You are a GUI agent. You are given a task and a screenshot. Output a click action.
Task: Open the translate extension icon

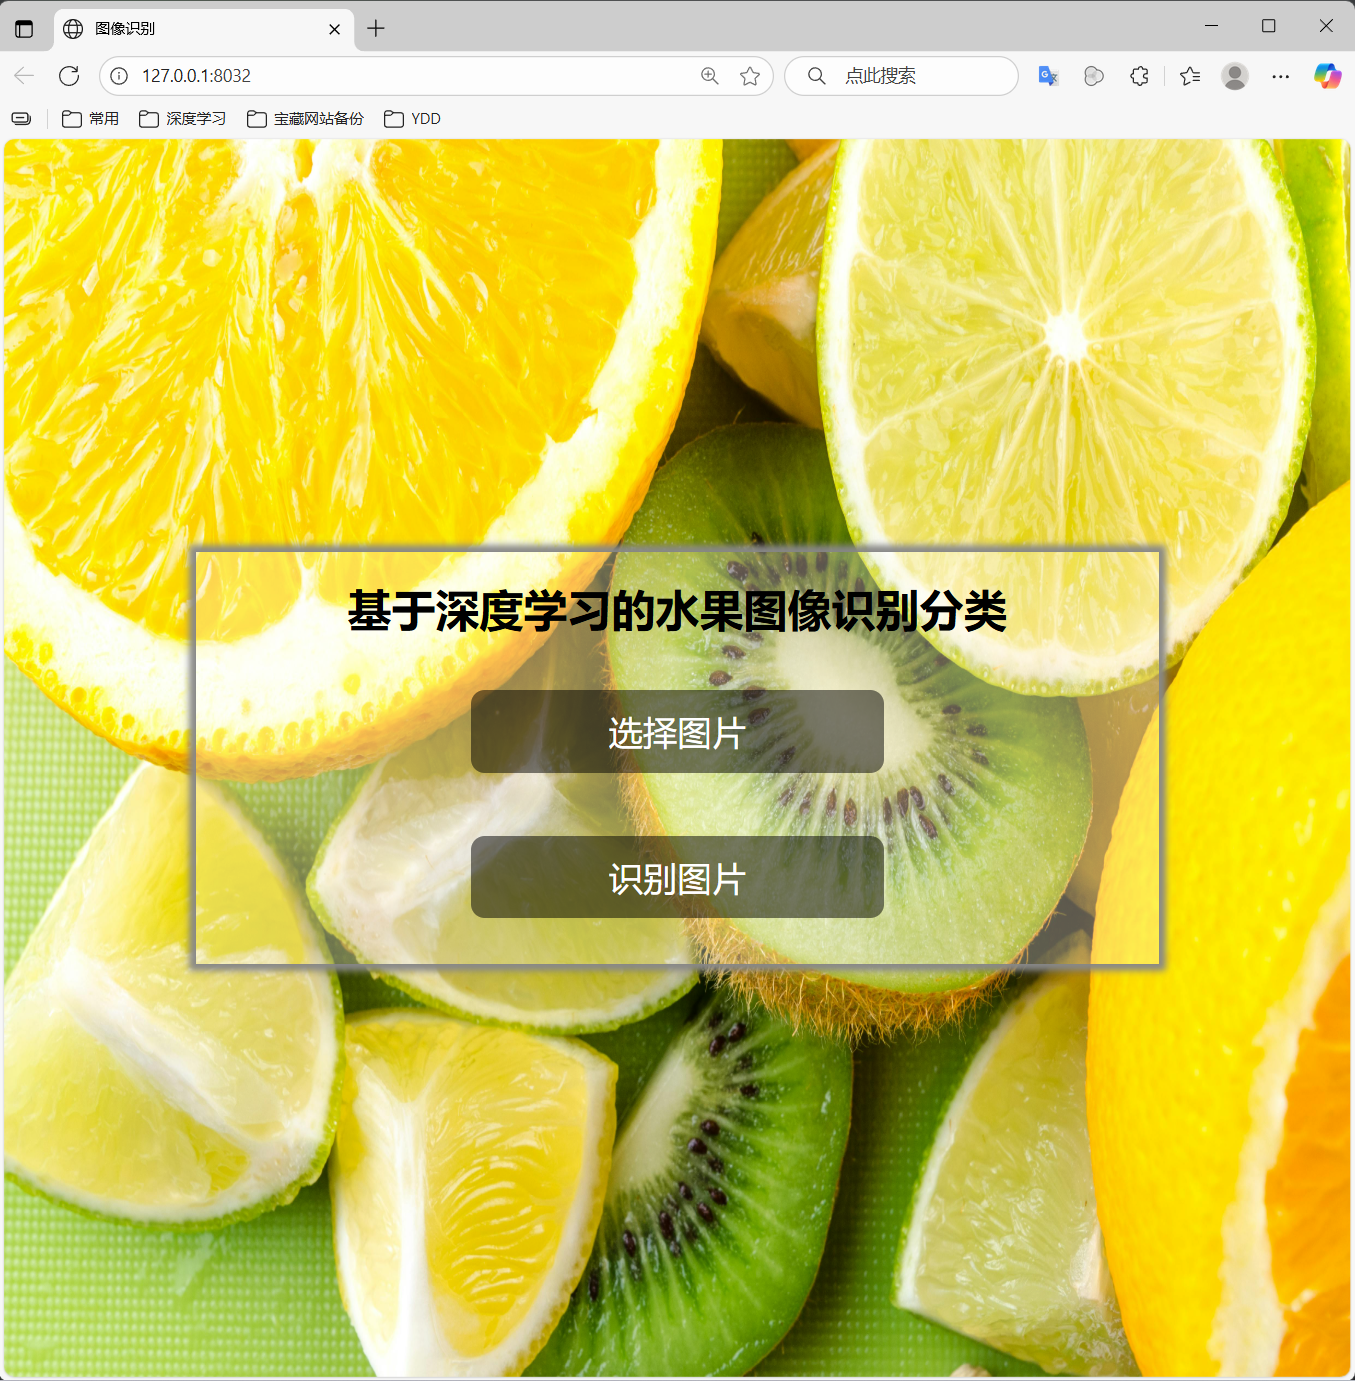click(1048, 76)
